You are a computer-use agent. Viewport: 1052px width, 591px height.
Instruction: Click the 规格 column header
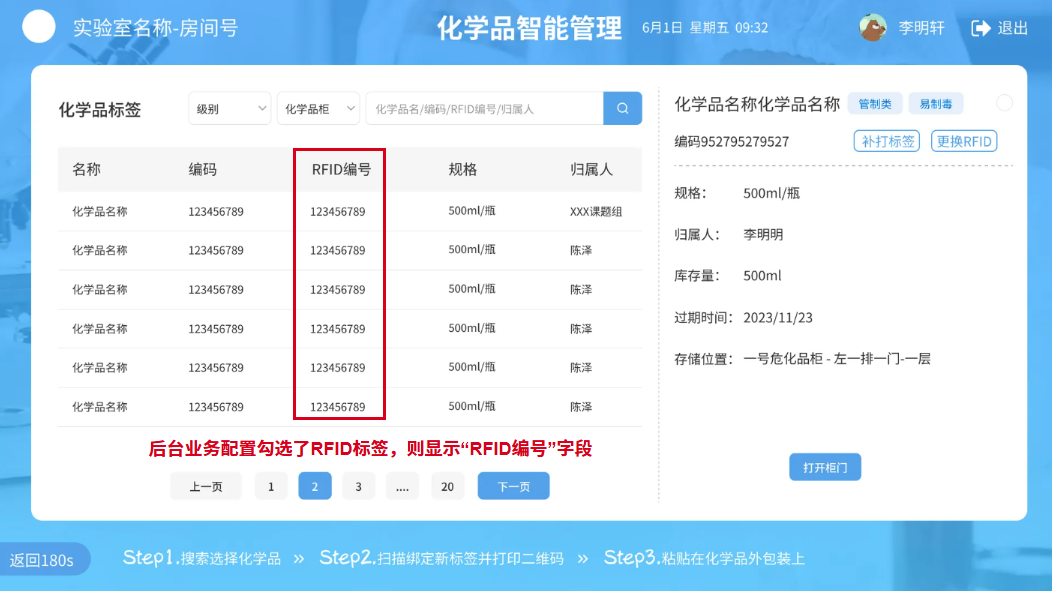pyautogui.click(x=462, y=170)
